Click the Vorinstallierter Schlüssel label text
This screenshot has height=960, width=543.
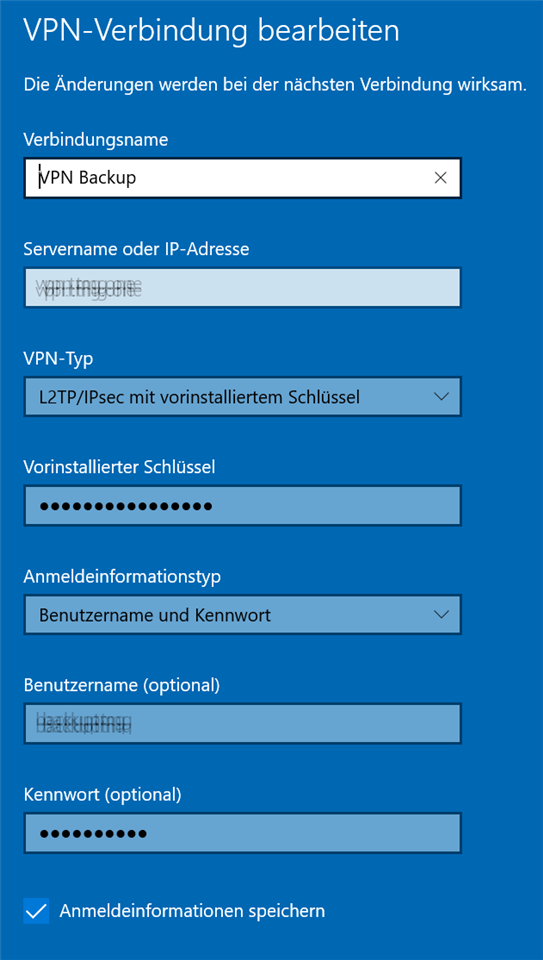point(119,468)
